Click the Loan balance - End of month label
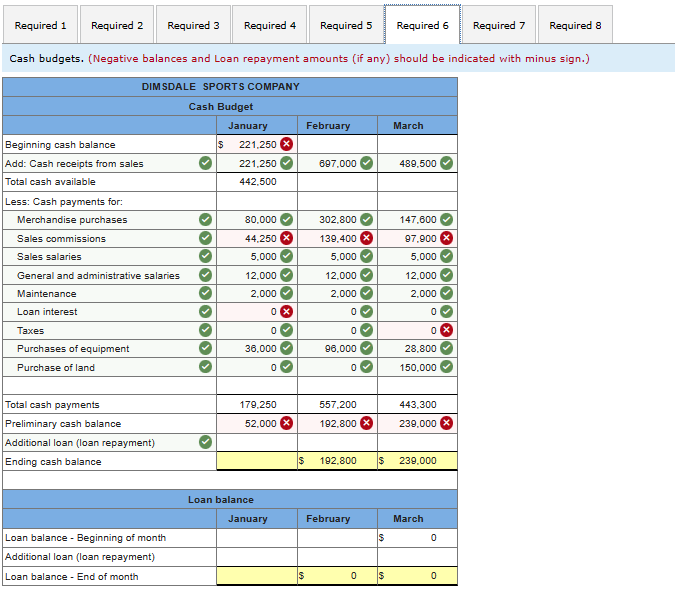This screenshot has height=593, width=675. tap(72, 577)
